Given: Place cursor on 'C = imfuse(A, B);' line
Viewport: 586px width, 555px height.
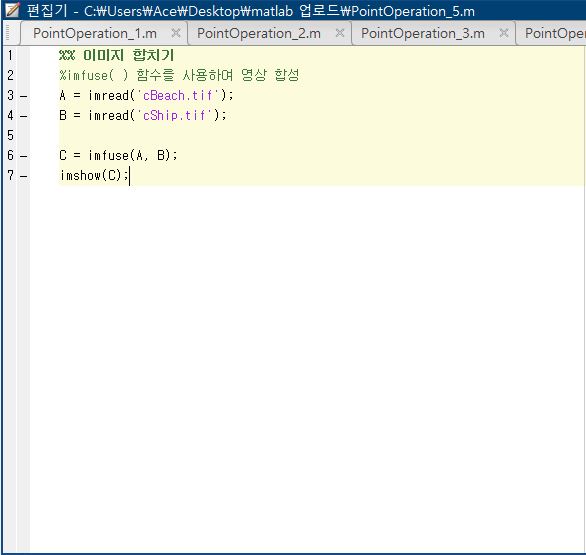Looking at the screenshot, I should 118,155.
